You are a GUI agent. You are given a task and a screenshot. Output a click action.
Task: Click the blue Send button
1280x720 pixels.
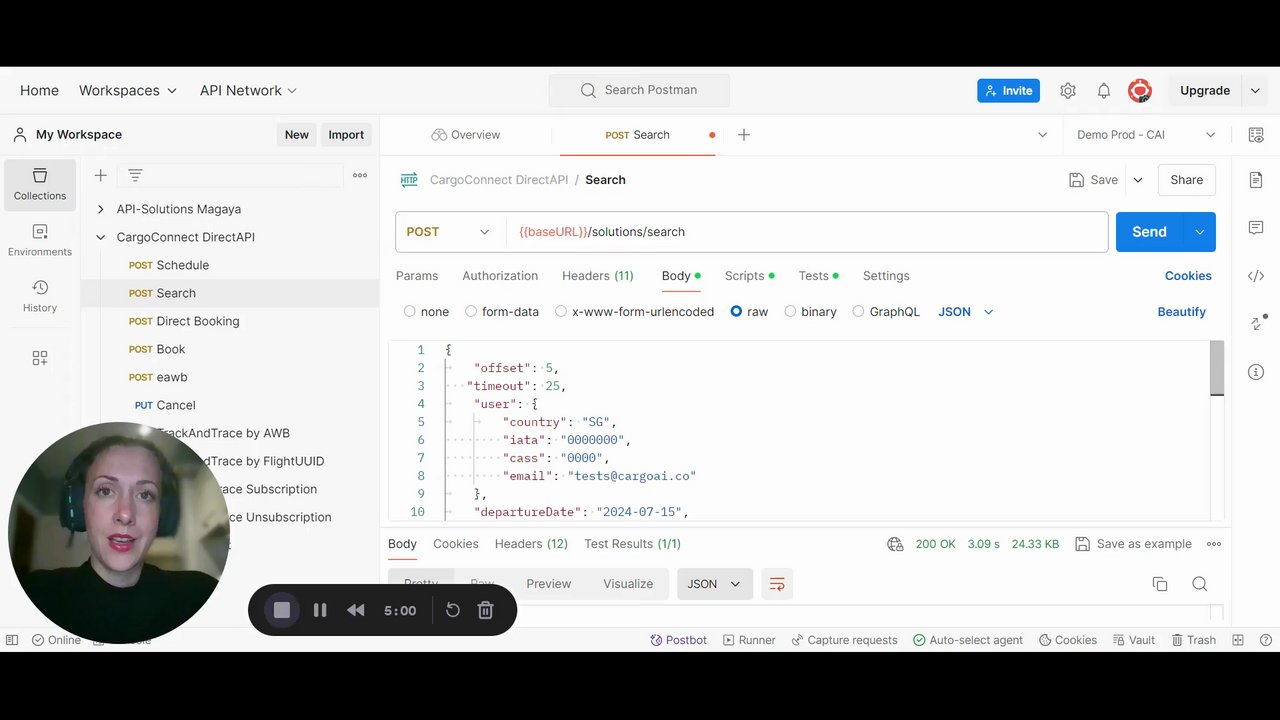pyautogui.click(x=1149, y=232)
